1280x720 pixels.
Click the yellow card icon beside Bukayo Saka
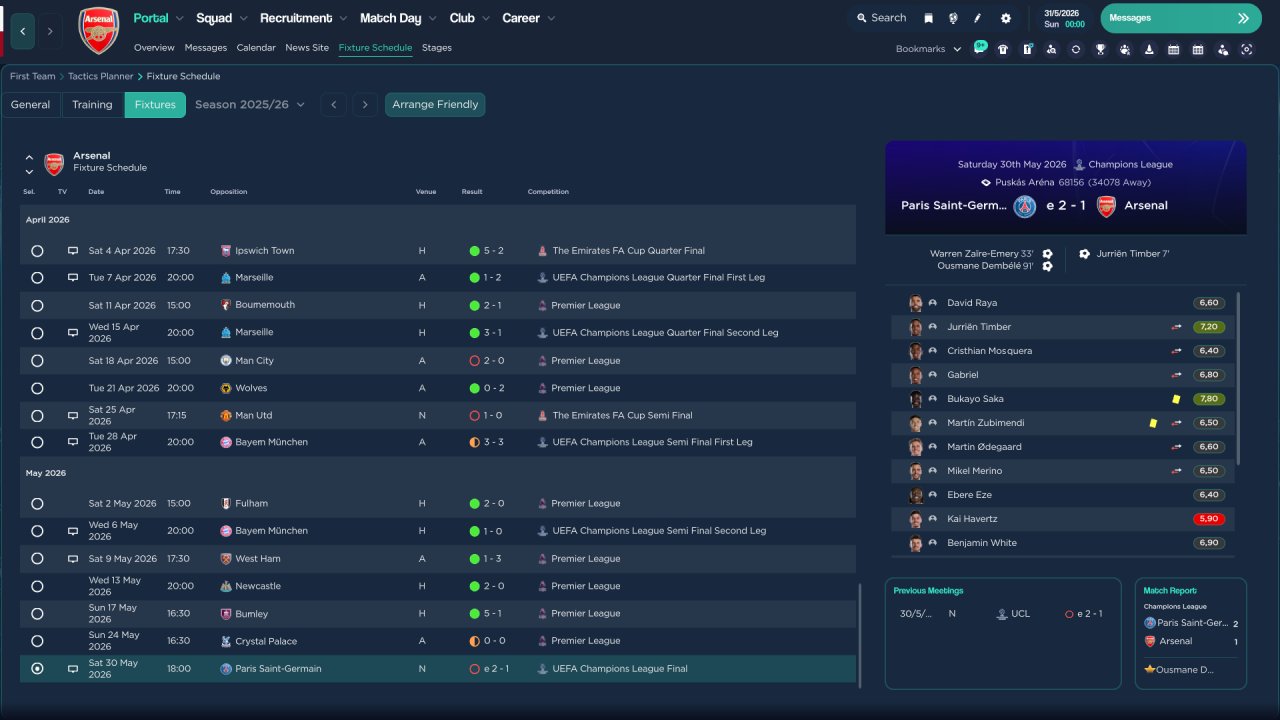[x=1177, y=399]
